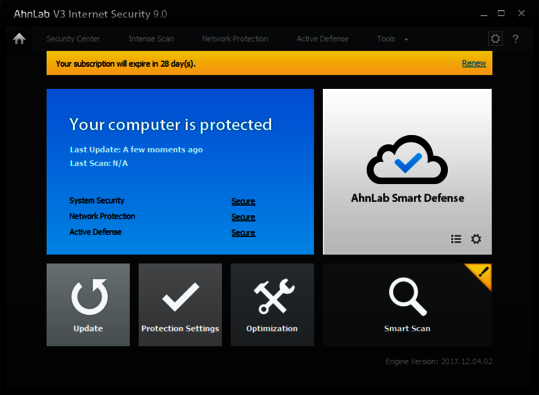The height and width of the screenshot is (395, 539).
Task: Open Network Protection tab
Action: point(235,39)
